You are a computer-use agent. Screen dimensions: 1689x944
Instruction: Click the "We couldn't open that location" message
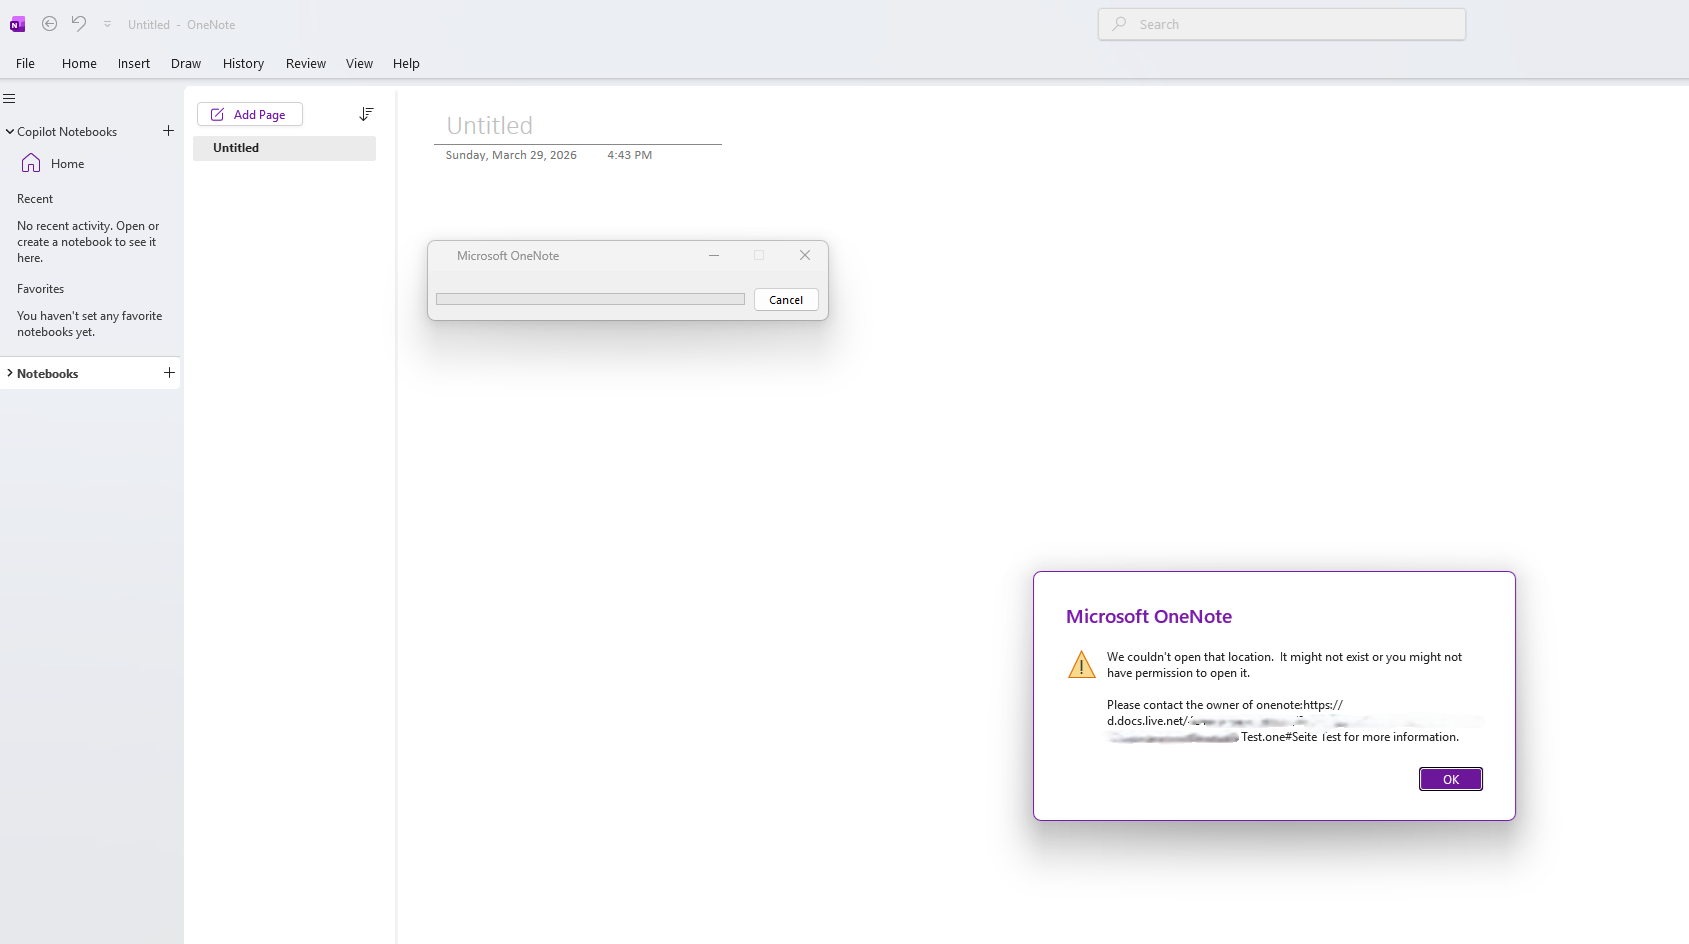coord(1284,665)
